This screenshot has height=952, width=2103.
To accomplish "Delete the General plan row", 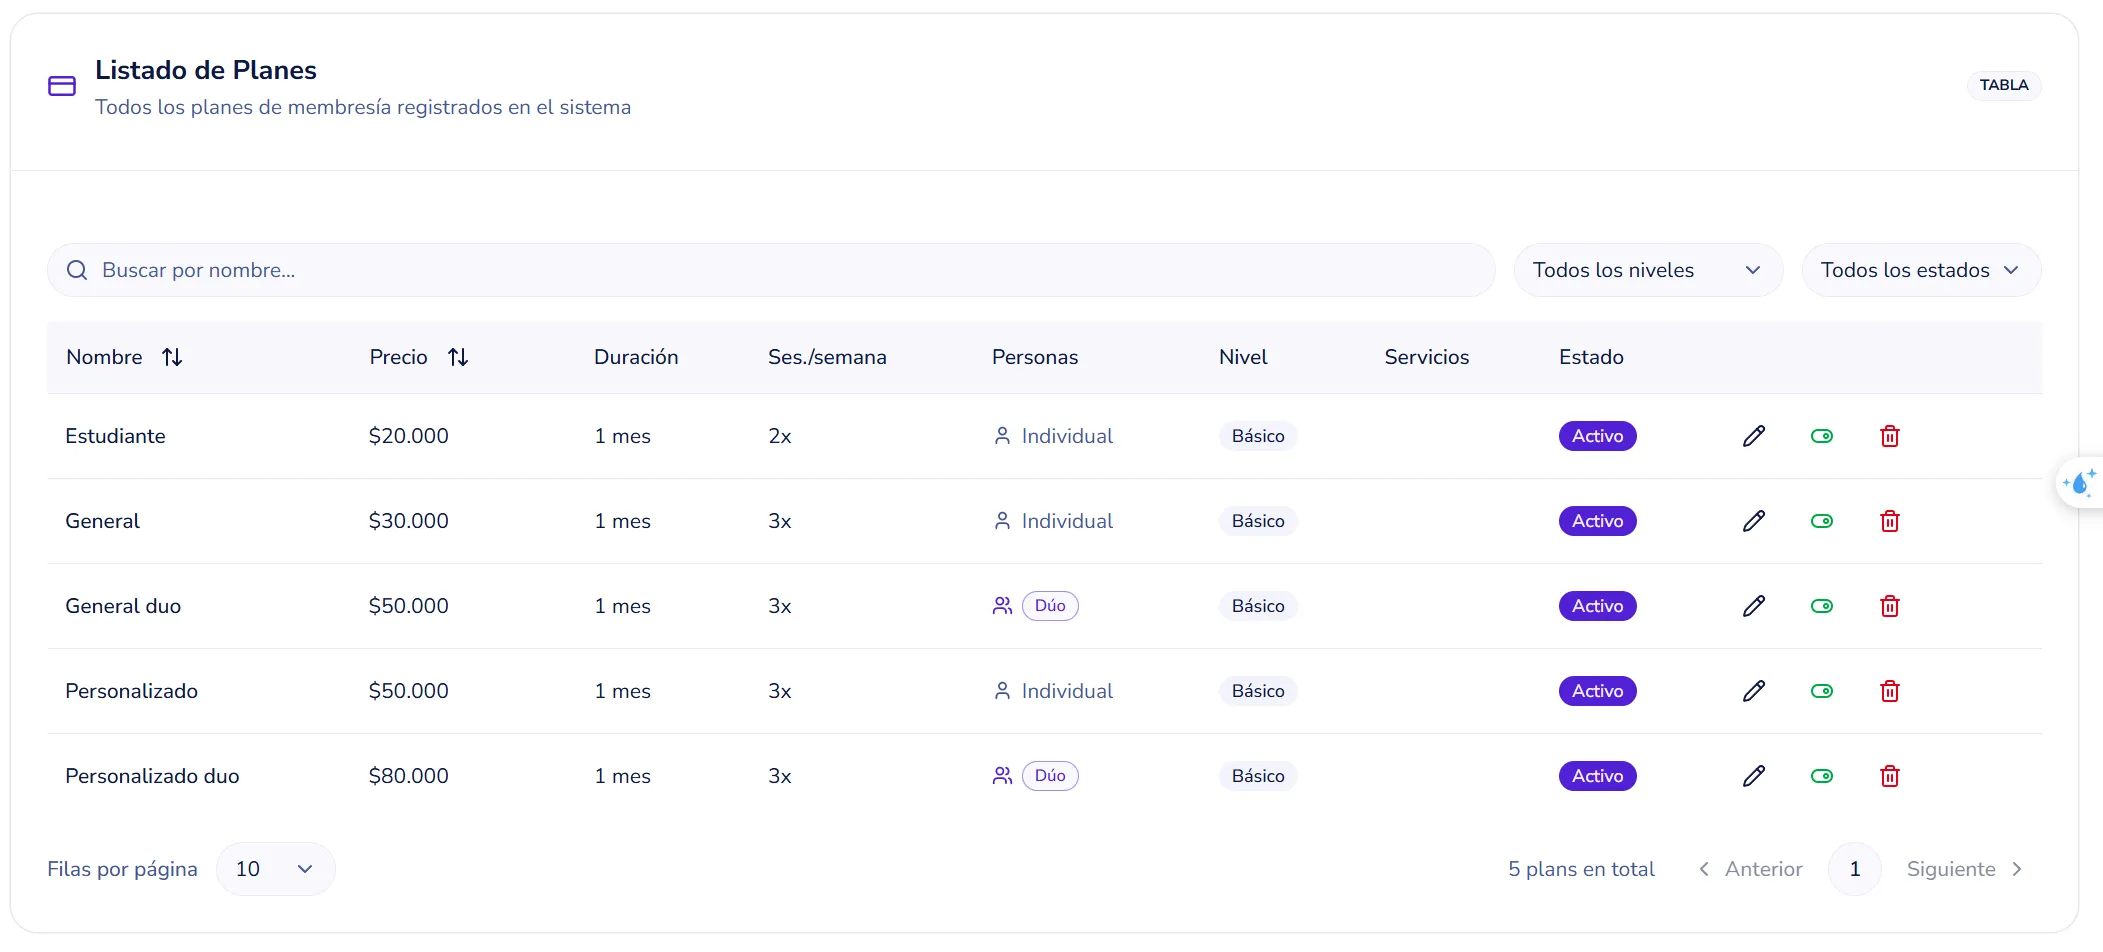I will pos(1890,521).
